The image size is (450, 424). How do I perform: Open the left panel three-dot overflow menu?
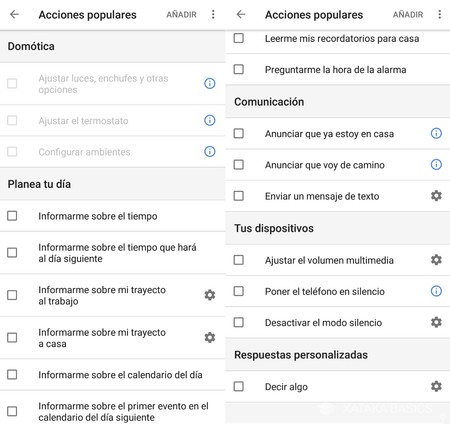coord(213,14)
